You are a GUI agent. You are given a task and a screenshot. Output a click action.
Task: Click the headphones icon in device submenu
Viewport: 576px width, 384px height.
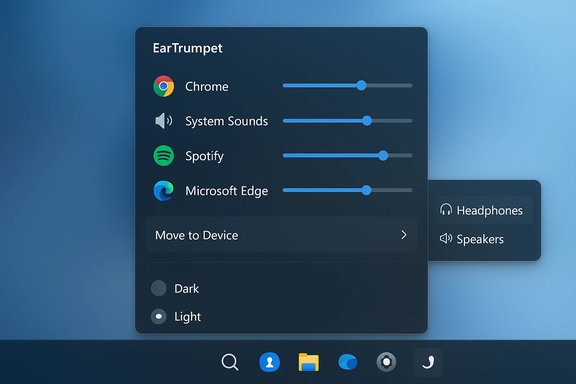[446, 209]
